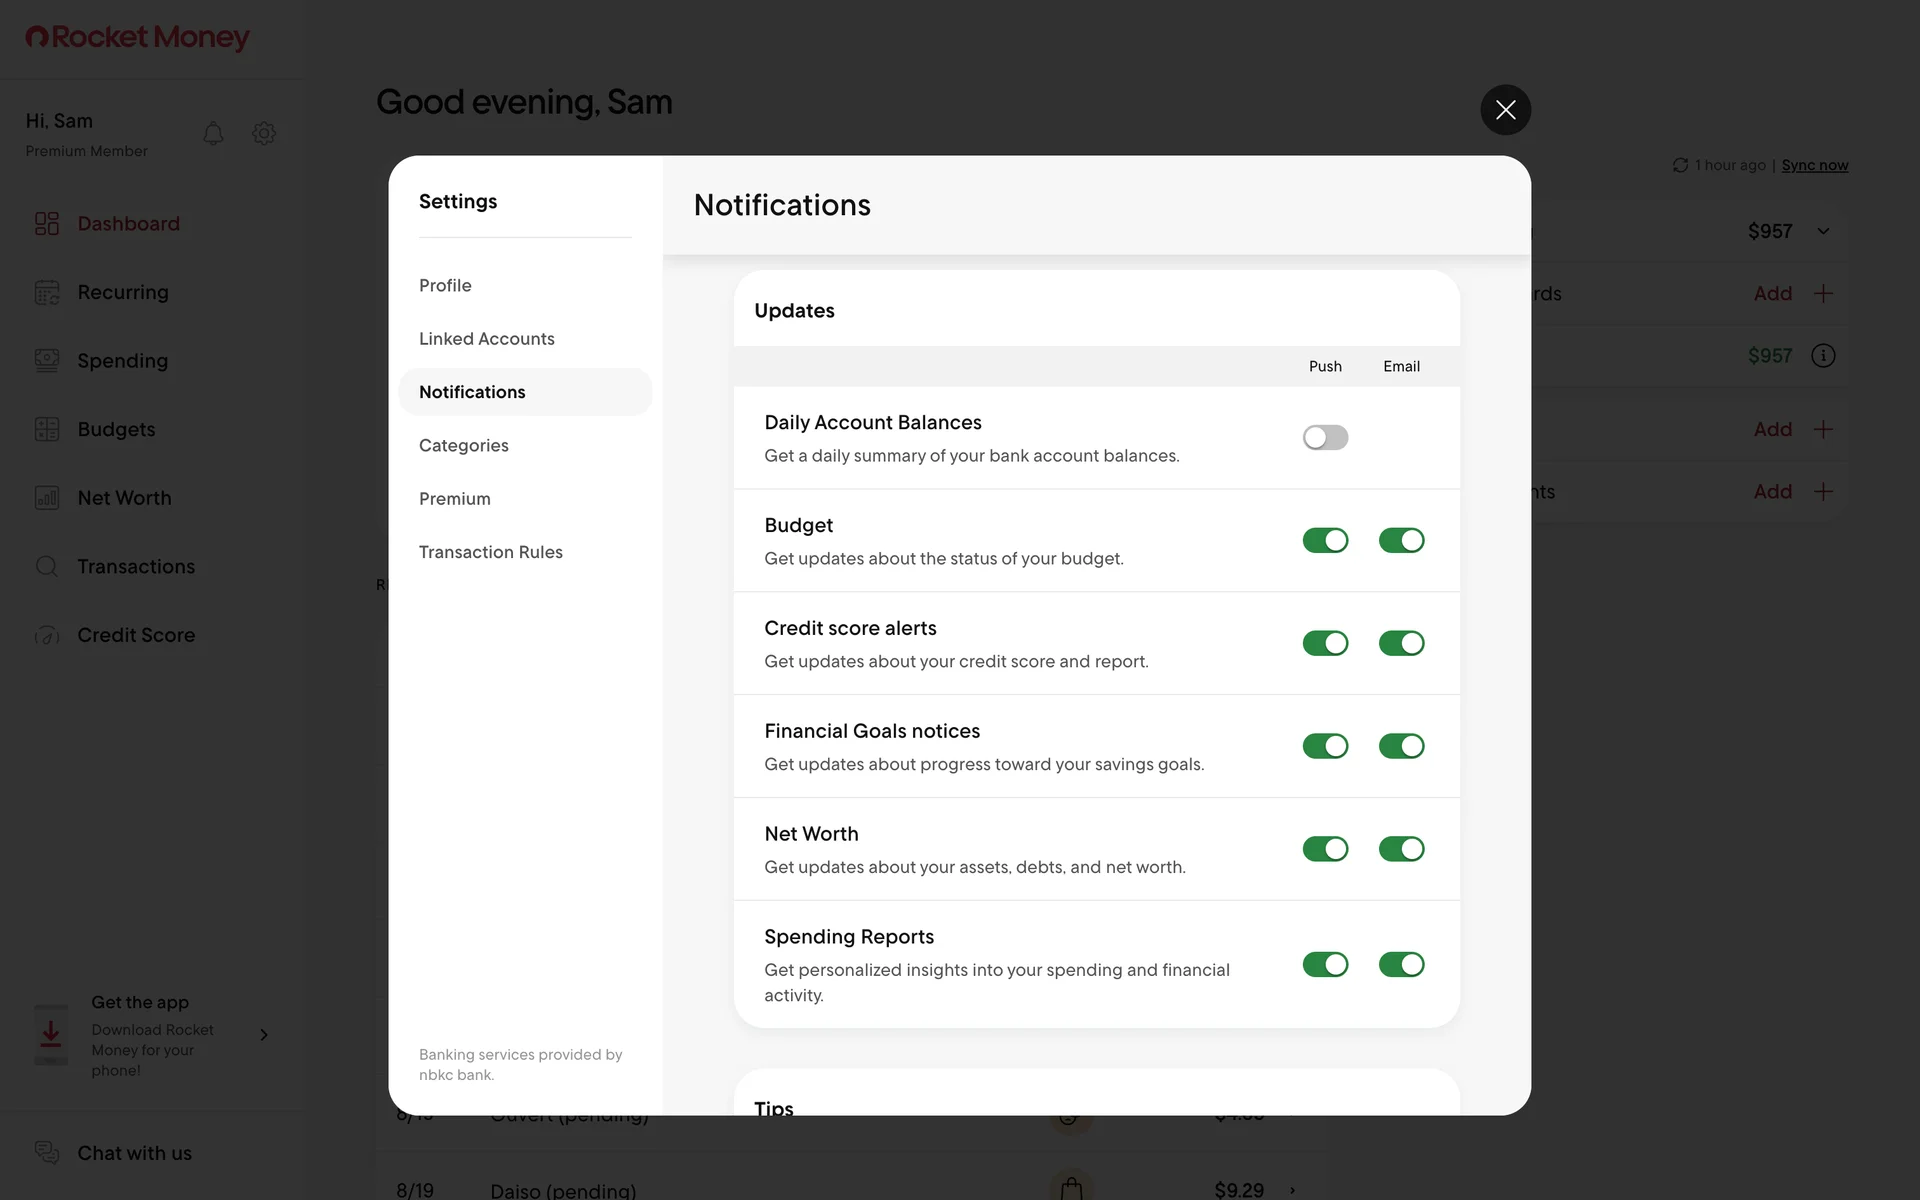The height and width of the screenshot is (1200, 1920).
Task: Open the settings gear icon
Action: point(264,134)
